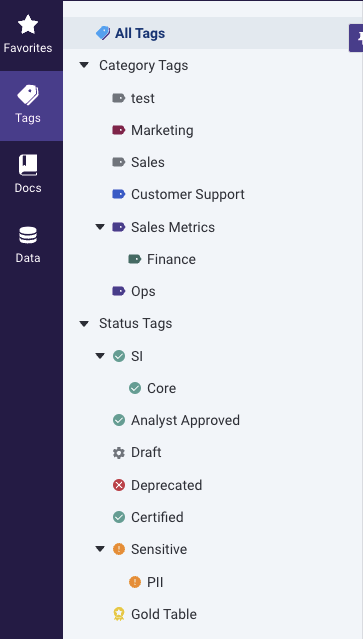Collapse the SI status tag
The image size is (363, 639).
click(100, 356)
